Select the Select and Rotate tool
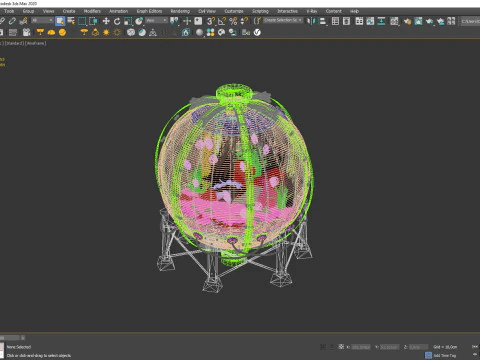The height and width of the screenshot is (360, 480). (x=117, y=21)
